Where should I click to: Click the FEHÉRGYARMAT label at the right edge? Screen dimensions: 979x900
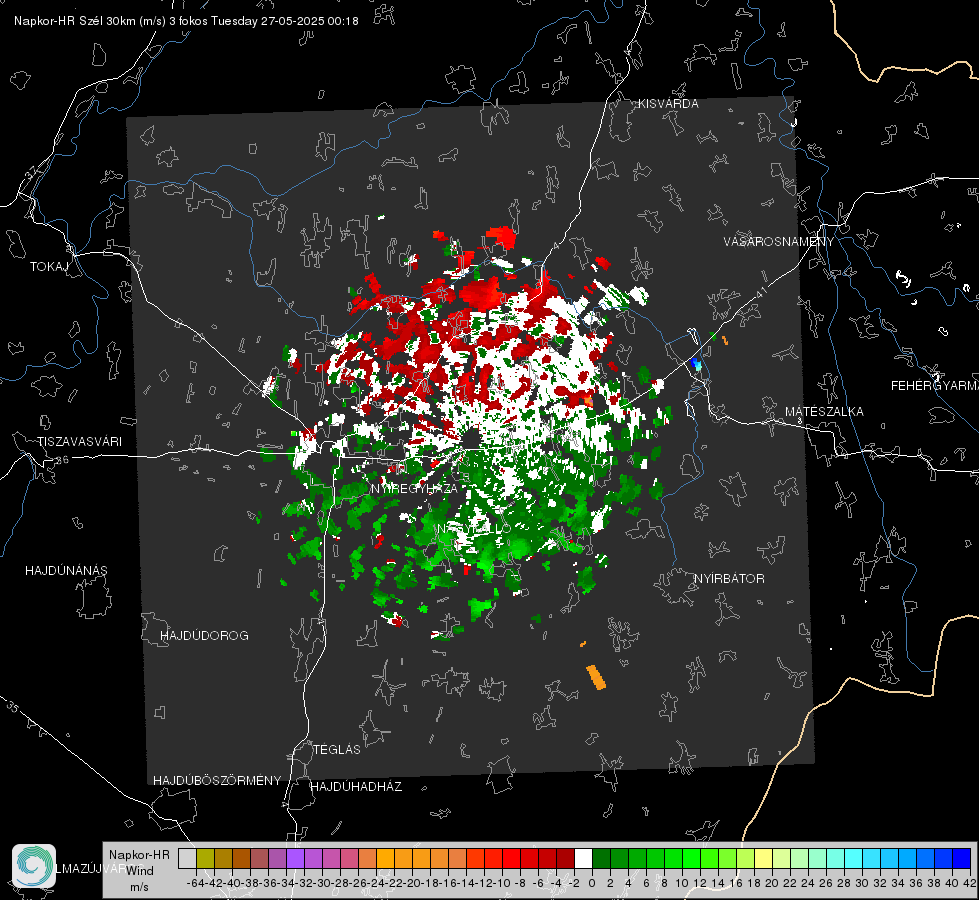[x=935, y=386]
